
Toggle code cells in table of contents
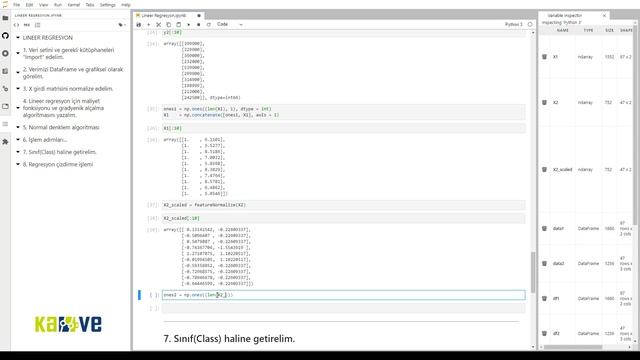click(x=16, y=25)
